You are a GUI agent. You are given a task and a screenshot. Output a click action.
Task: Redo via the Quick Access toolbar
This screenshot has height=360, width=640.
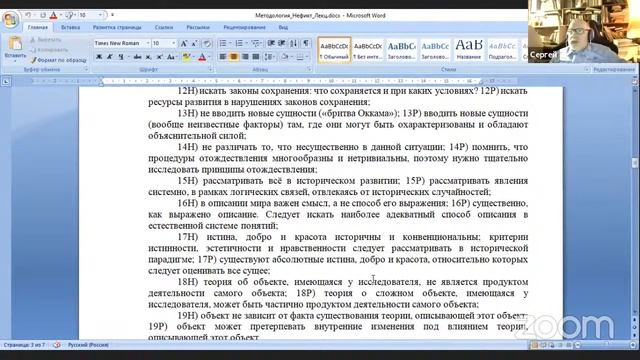click(x=42, y=15)
